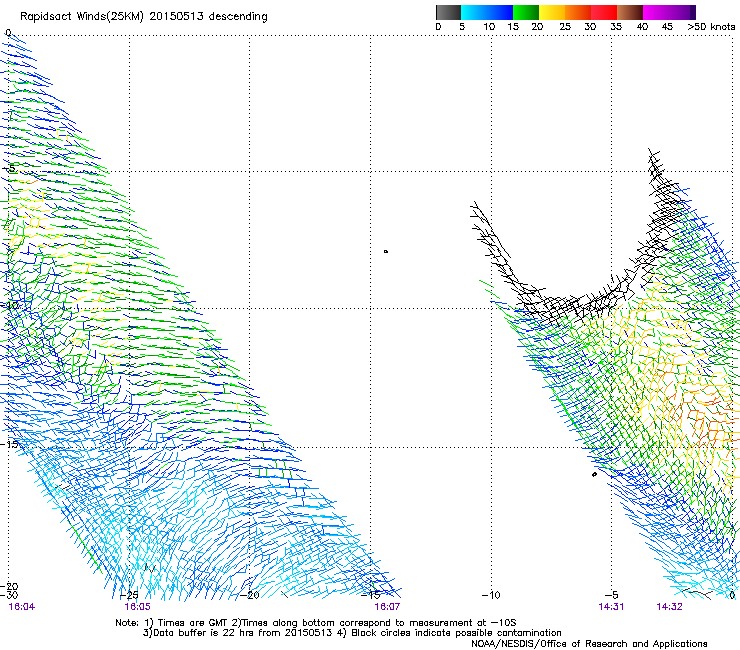Click the green 15-20 knots legend color
This screenshot has height=650, width=740.
click(526, 12)
